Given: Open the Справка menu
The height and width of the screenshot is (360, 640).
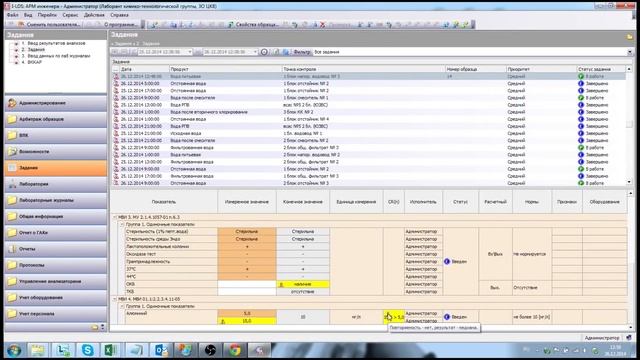Looking at the screenshot, I should coord(119,15).
